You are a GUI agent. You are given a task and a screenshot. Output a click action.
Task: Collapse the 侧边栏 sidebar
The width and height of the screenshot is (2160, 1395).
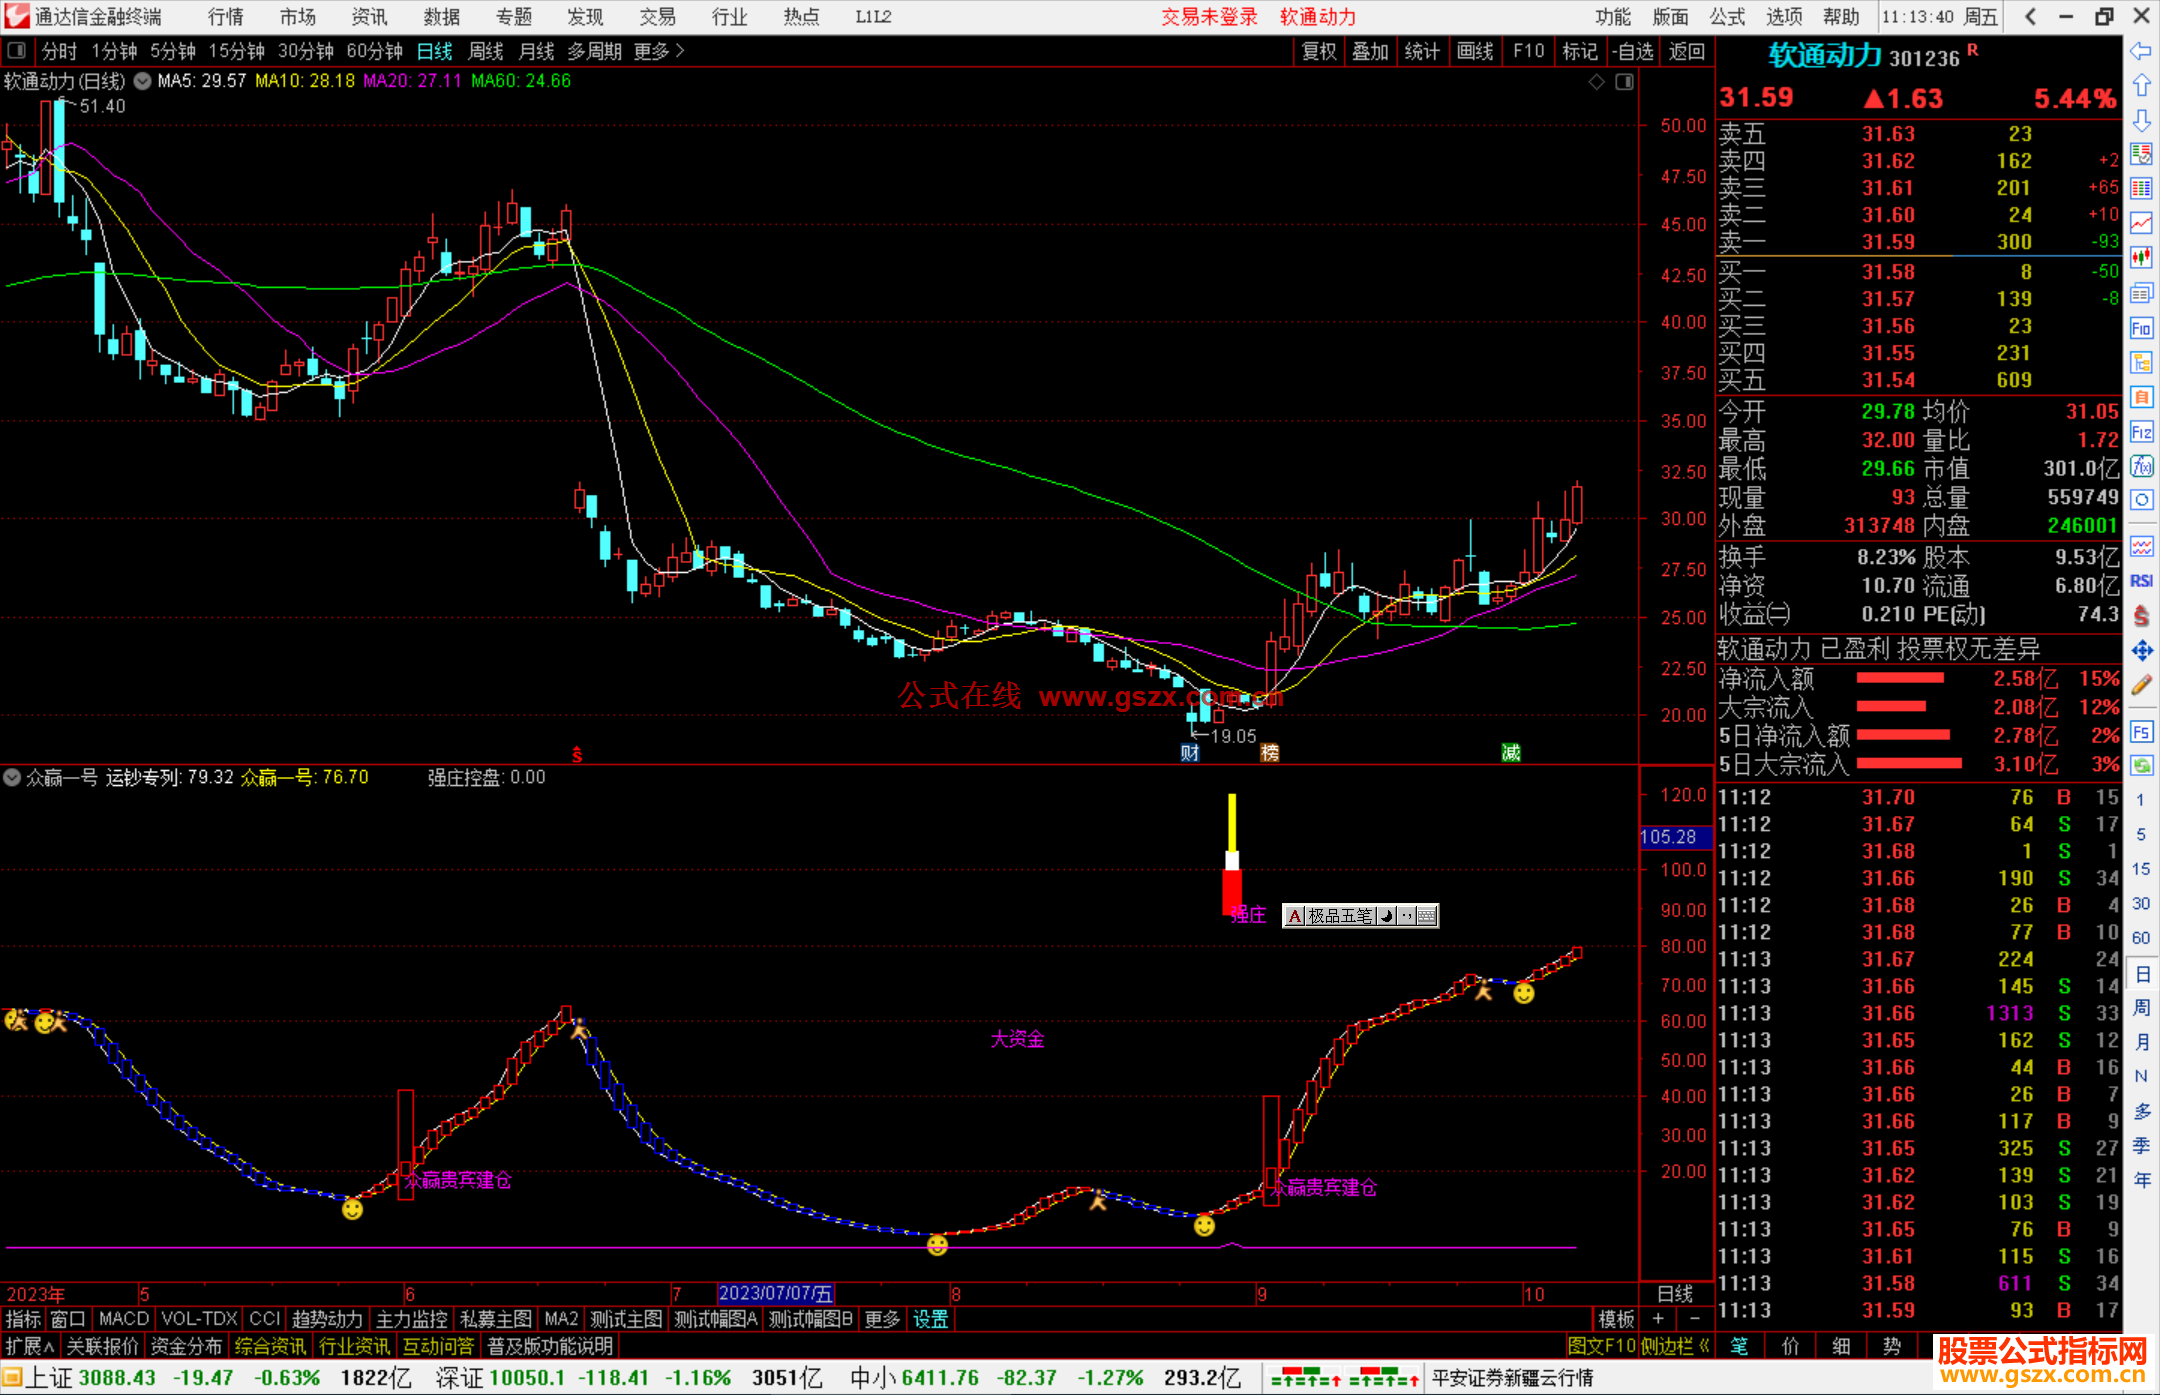[1676, 1346]
